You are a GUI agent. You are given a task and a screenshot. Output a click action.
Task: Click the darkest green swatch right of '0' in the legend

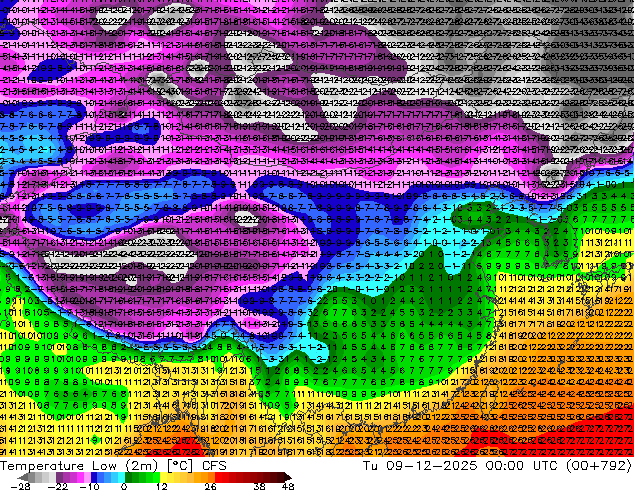pos(129,477)
